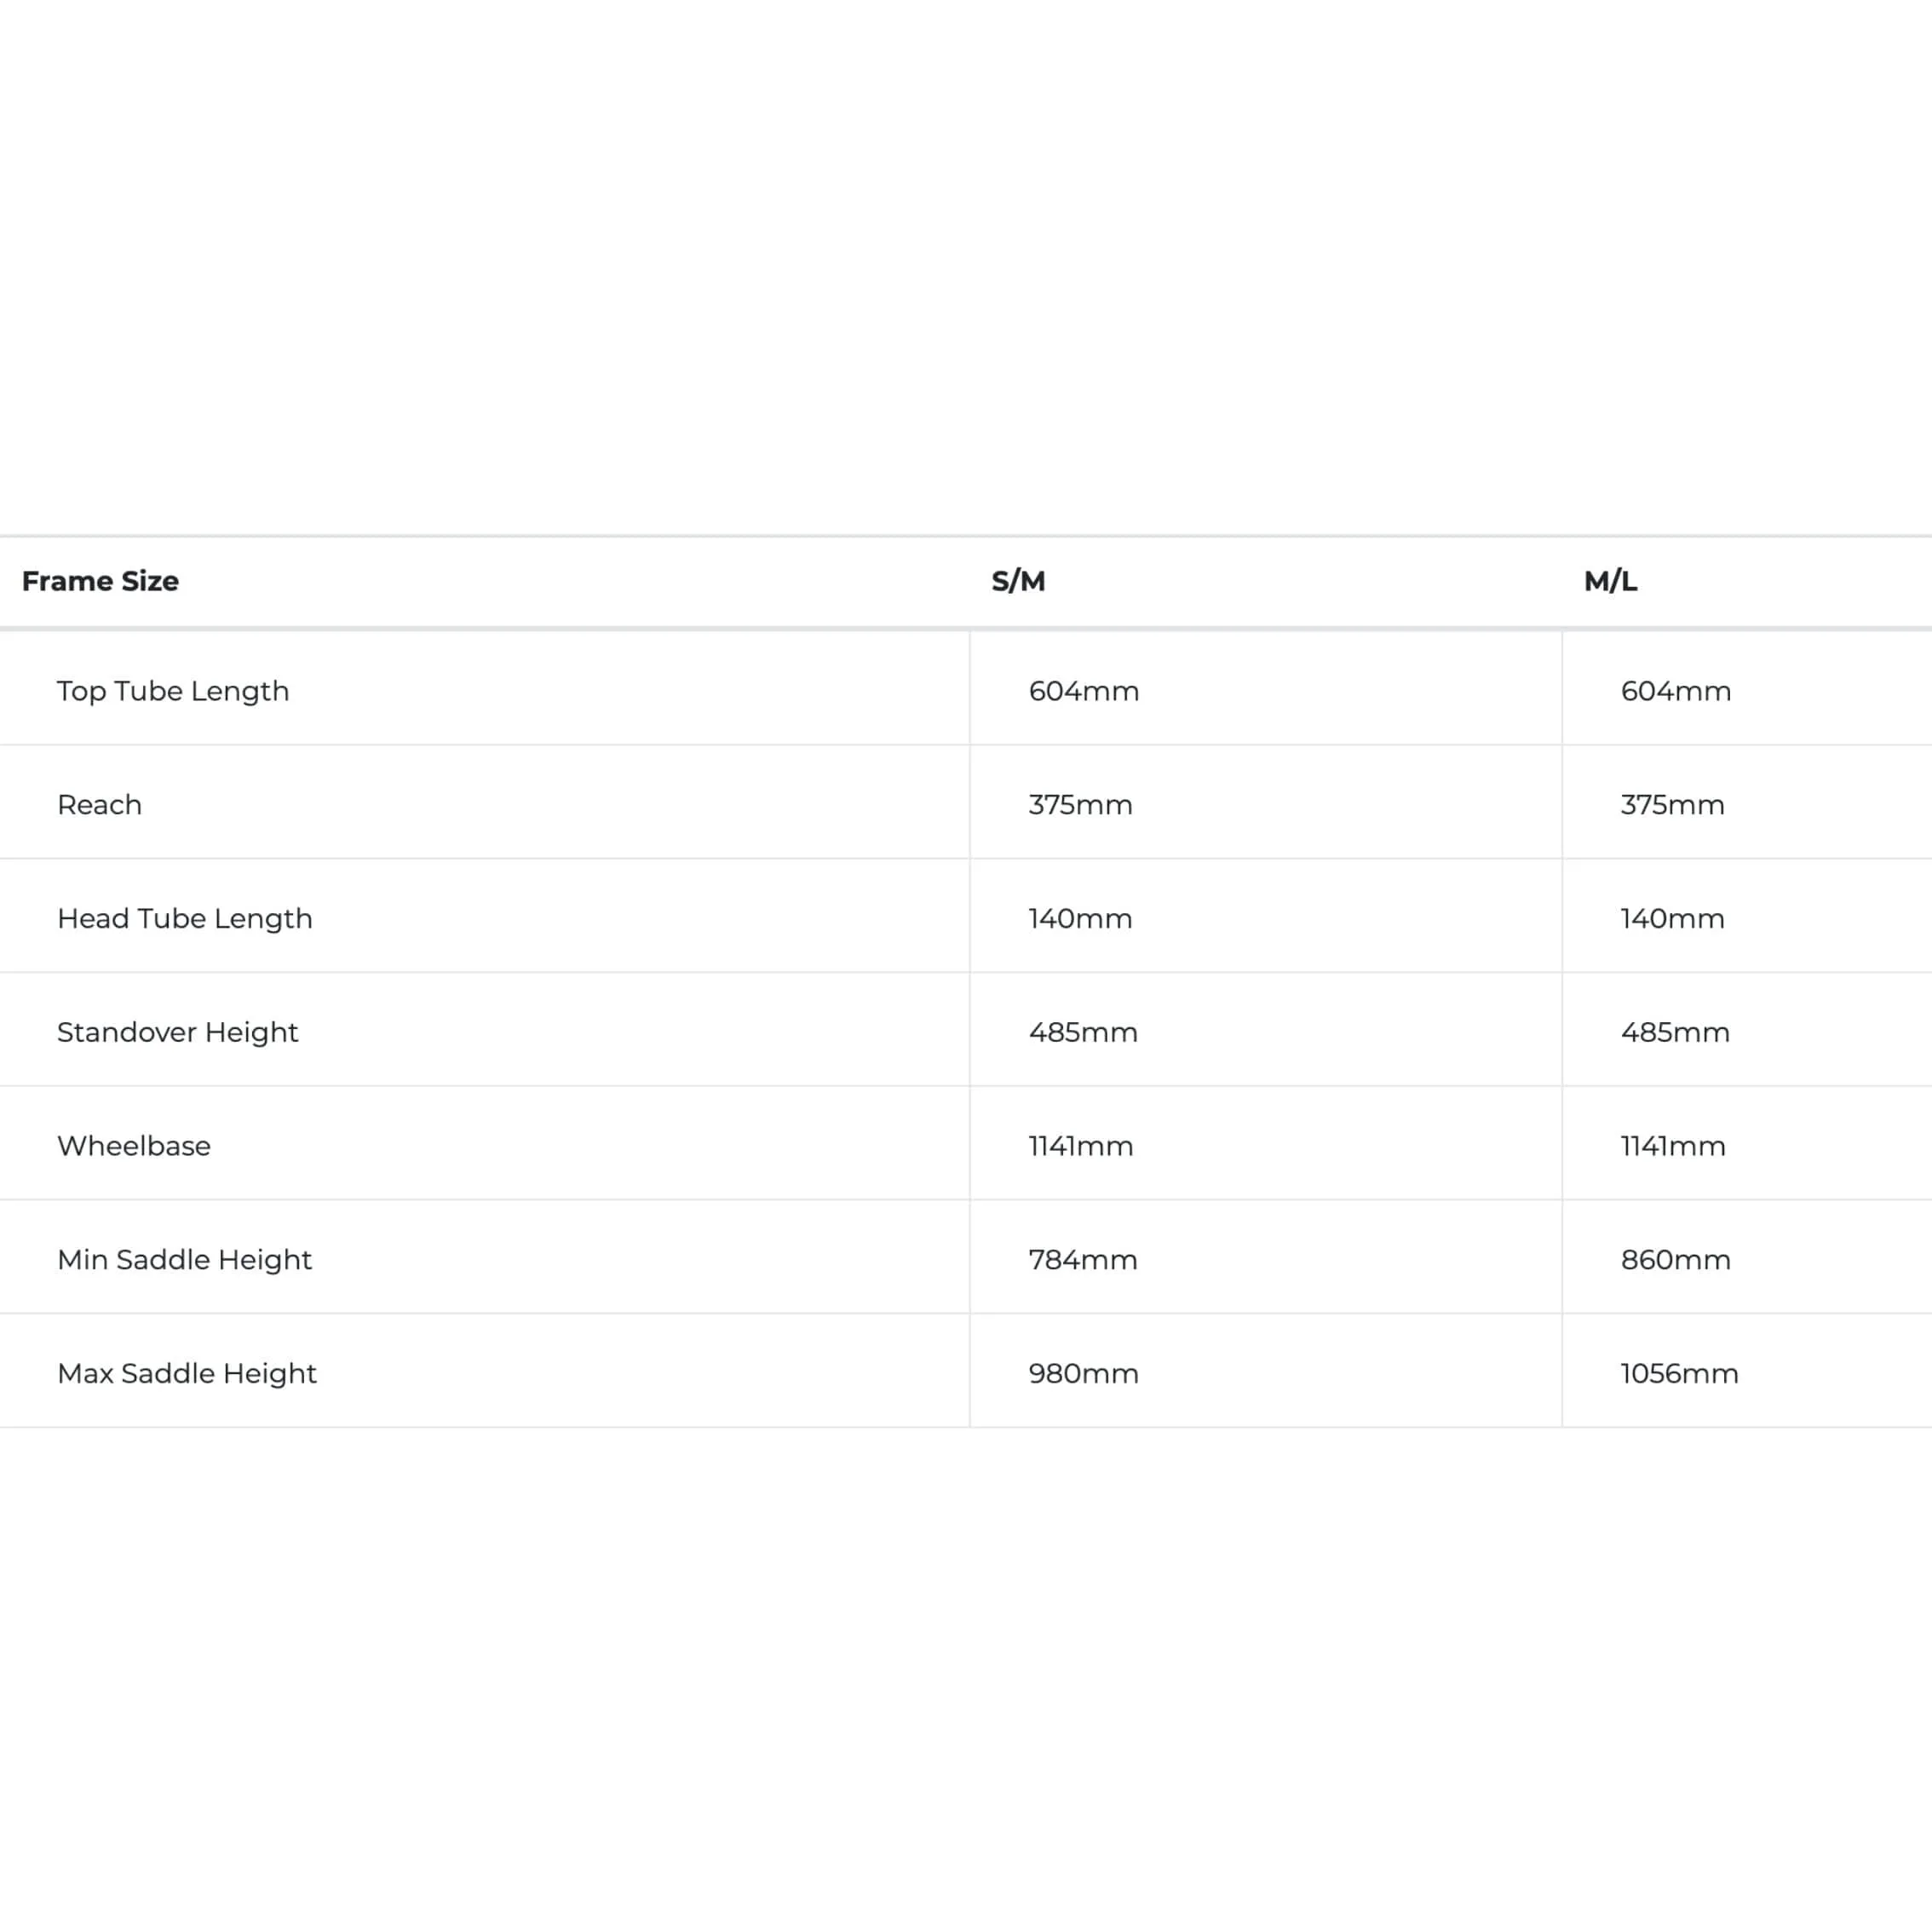Click the Min Saddle Height row label
Viewport: 1932px width, 1932px height.
click(x=185, y=1260)
